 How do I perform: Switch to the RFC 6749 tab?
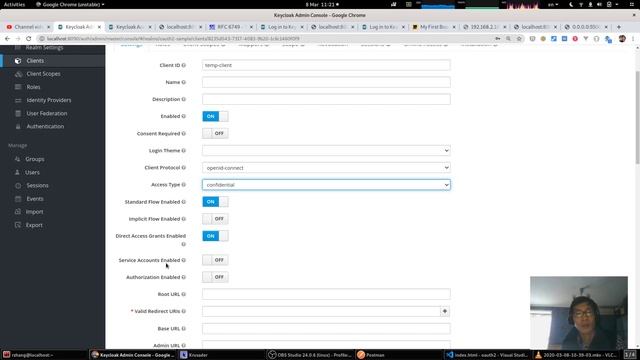click(x=231, y=27)
